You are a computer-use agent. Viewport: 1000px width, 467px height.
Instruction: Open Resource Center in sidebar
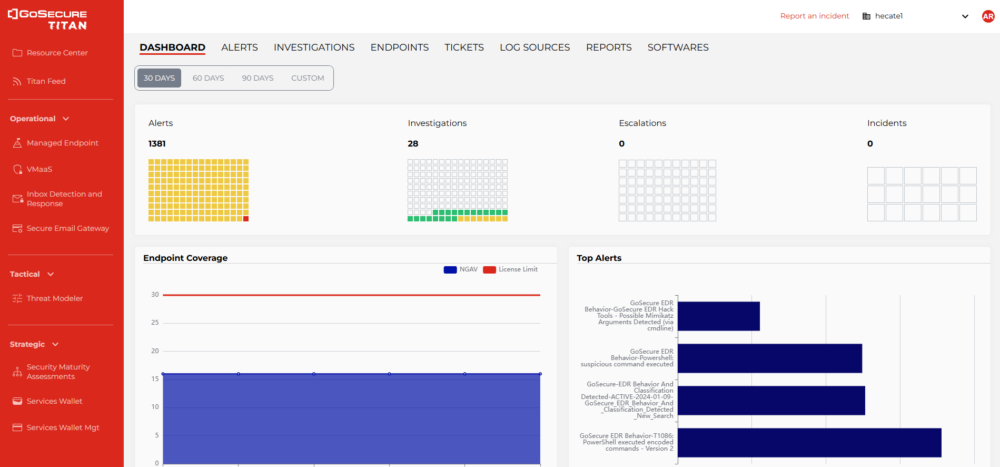click(x=57, y=53)
